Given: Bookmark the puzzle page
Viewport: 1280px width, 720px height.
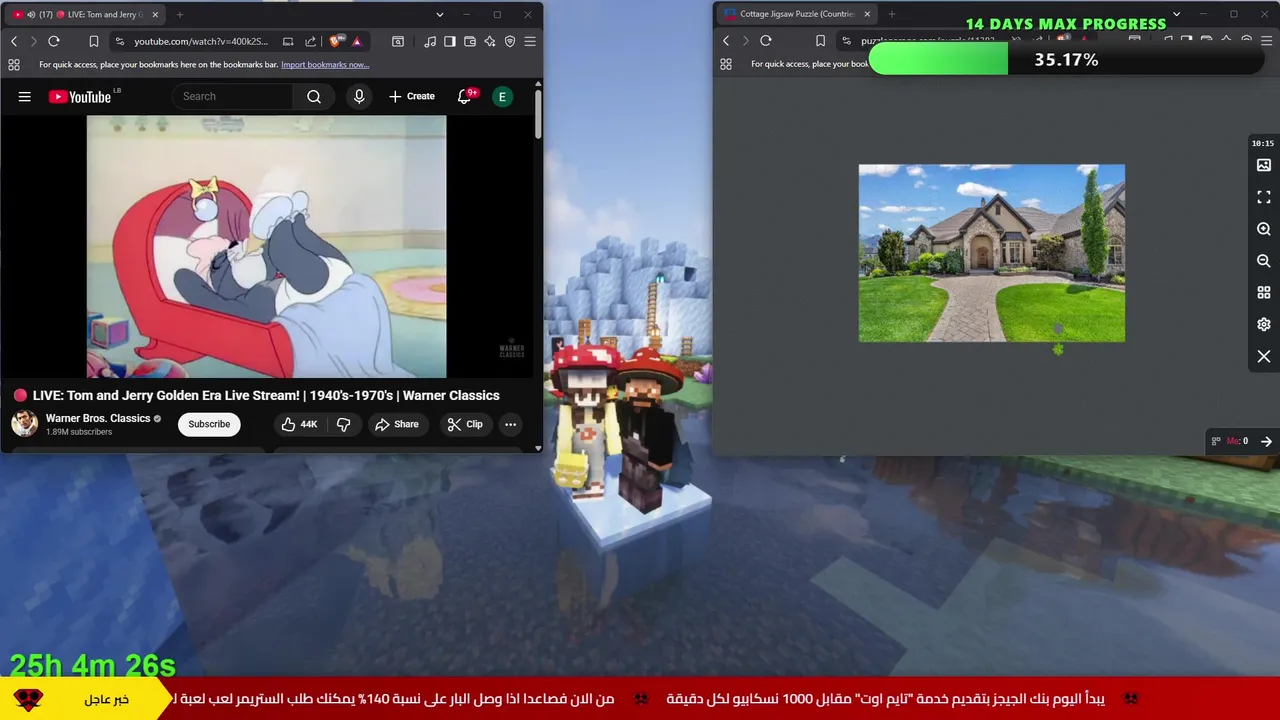Looking at the screenshot, I should point(820,41).
